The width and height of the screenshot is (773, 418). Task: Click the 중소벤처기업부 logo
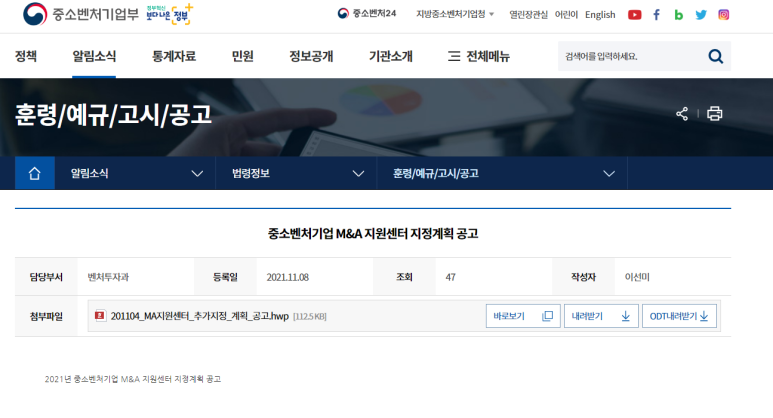click(x=81, y=14)
